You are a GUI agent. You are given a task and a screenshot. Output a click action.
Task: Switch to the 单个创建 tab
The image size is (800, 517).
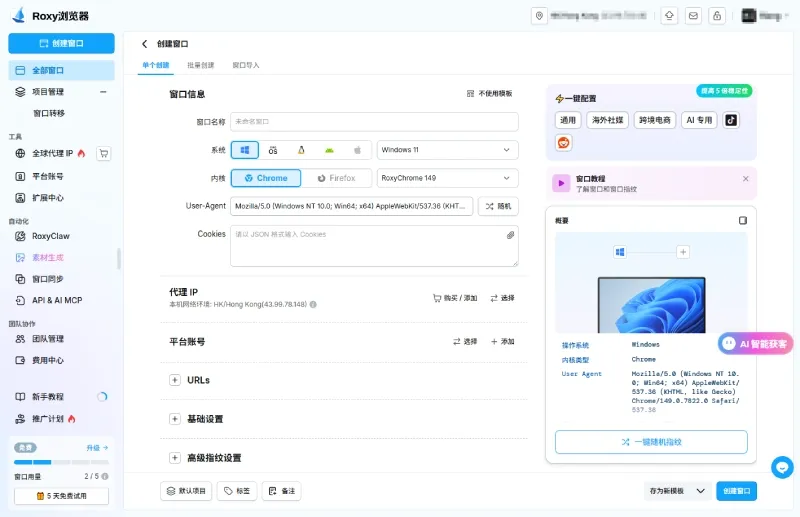point(156,65)
